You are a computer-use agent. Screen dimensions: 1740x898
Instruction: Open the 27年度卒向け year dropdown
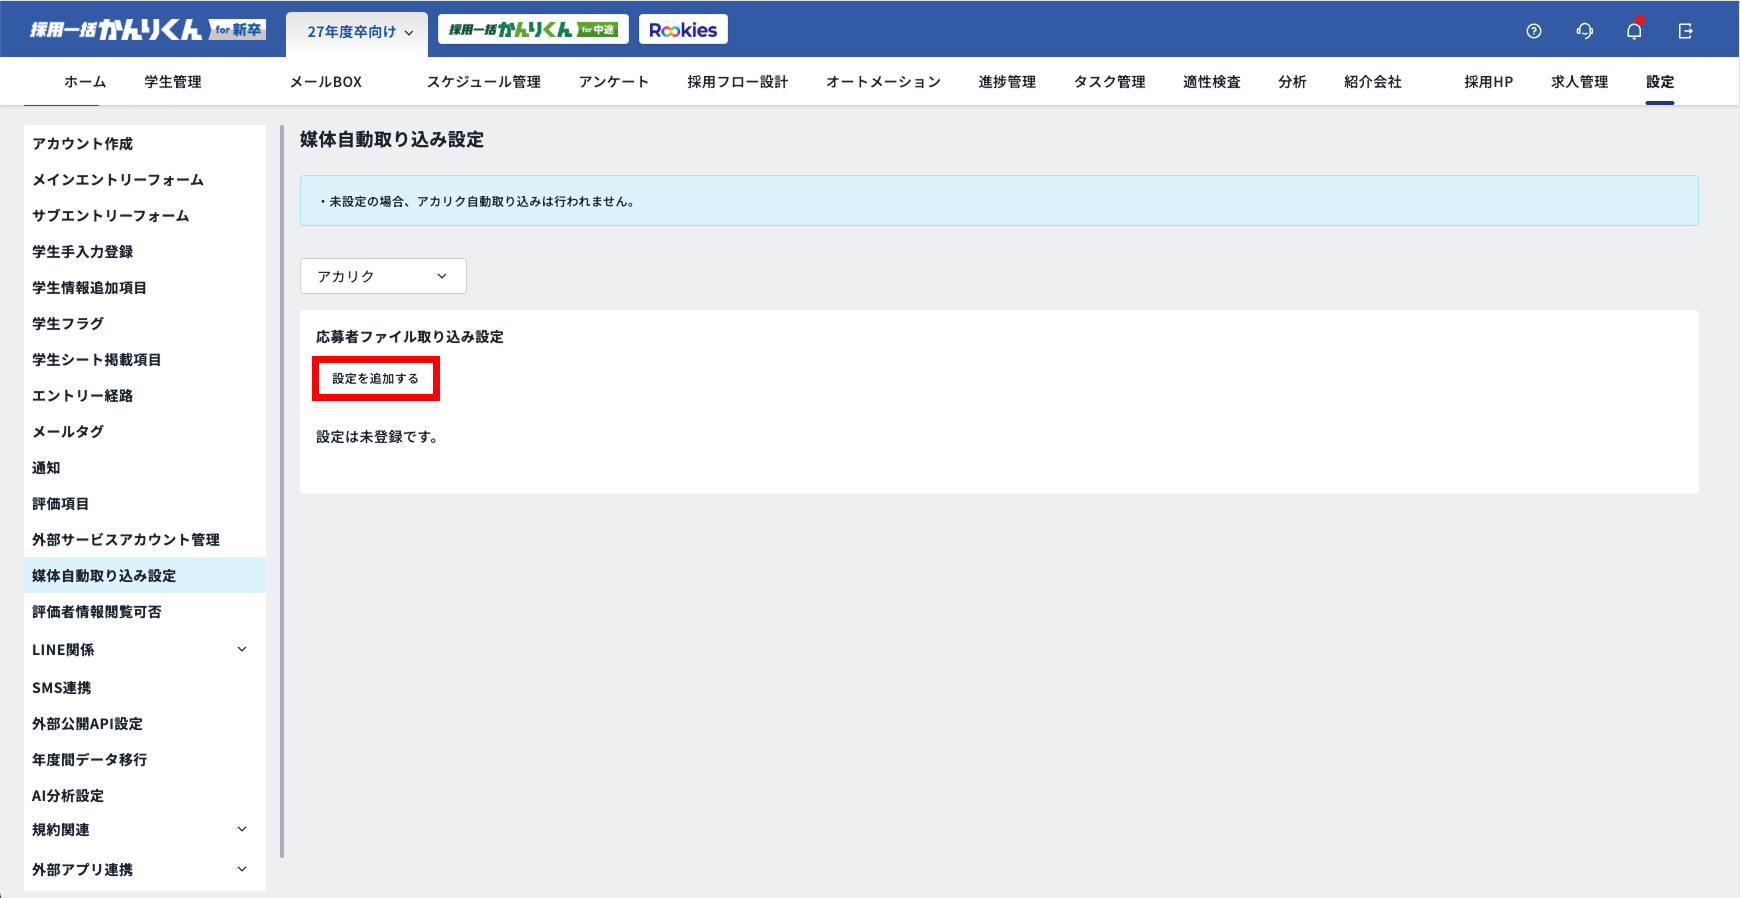coord(359,32)
